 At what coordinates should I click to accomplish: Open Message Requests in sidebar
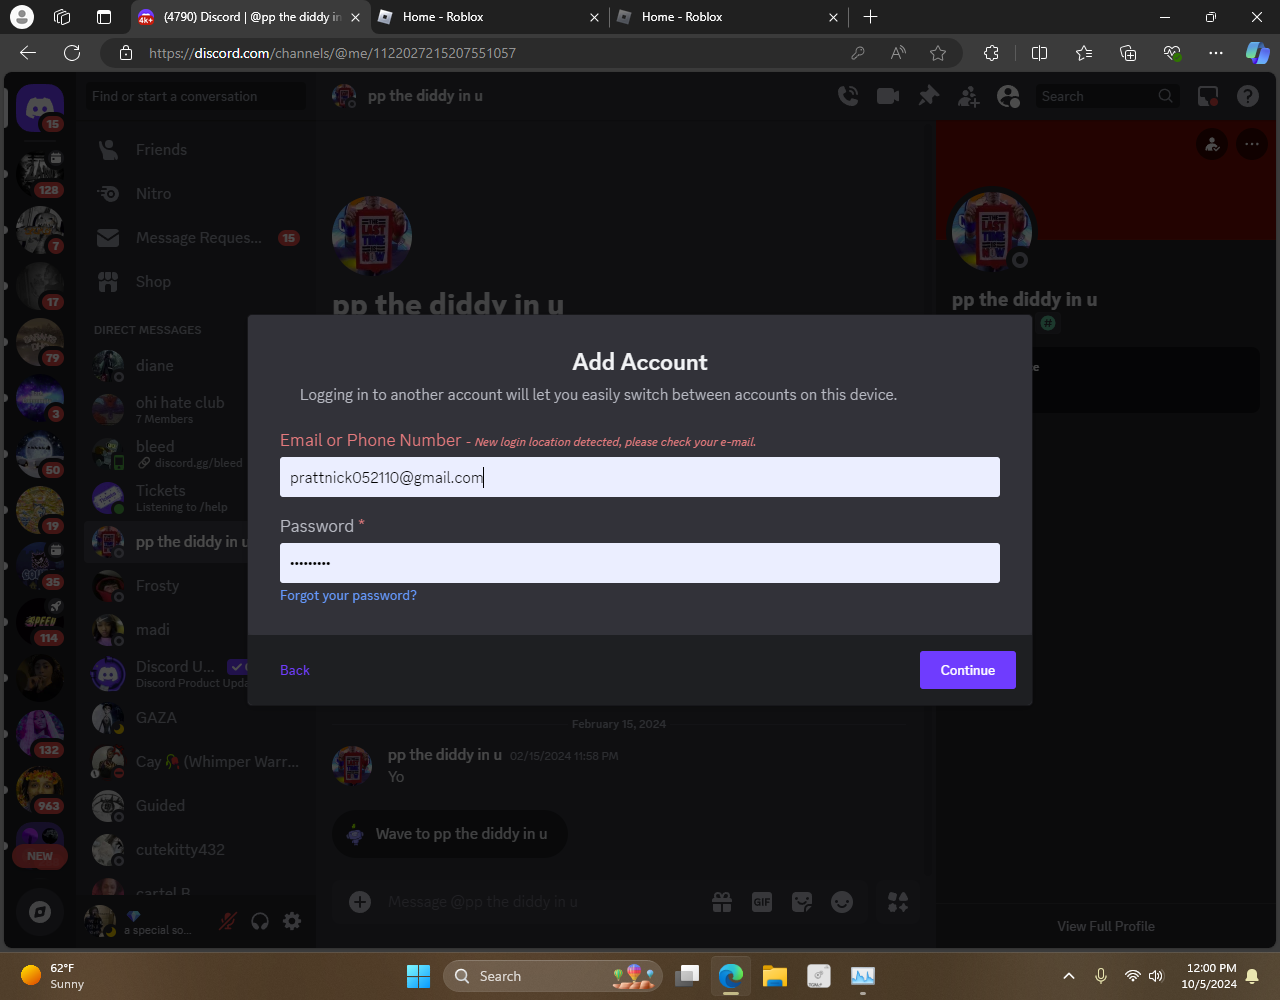point(196,238)
